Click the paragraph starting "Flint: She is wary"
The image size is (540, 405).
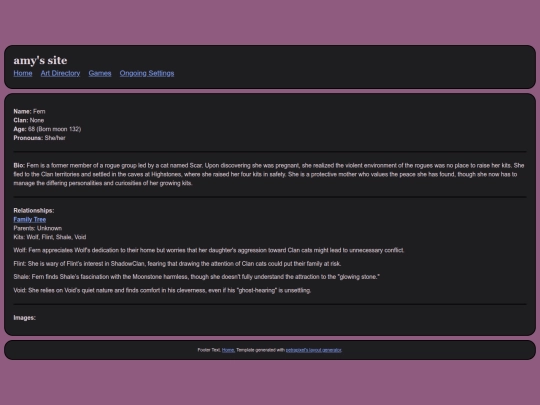177,263
